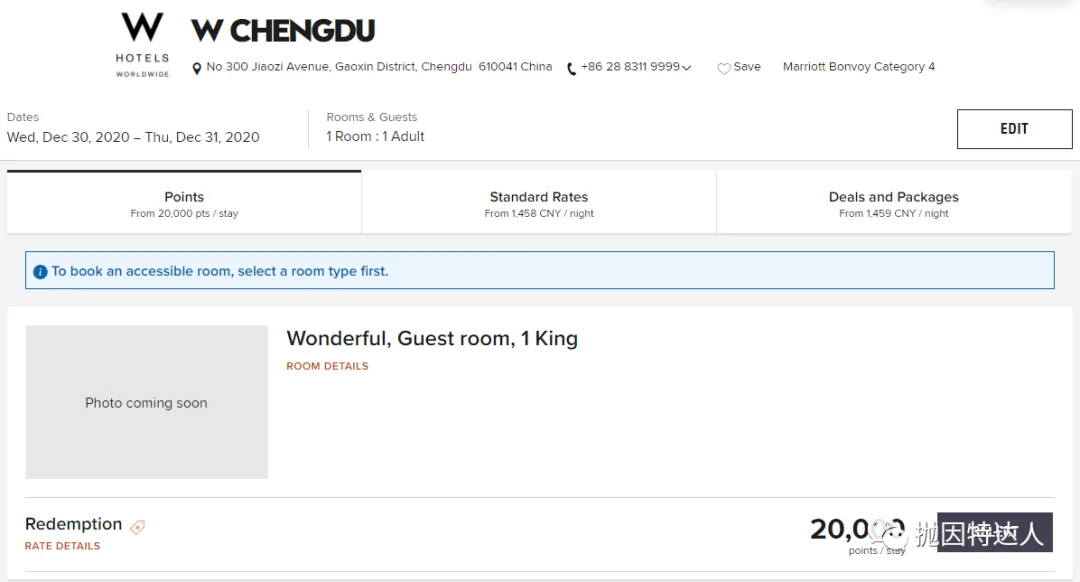Click the blue info circle icon

pos(40,271)
